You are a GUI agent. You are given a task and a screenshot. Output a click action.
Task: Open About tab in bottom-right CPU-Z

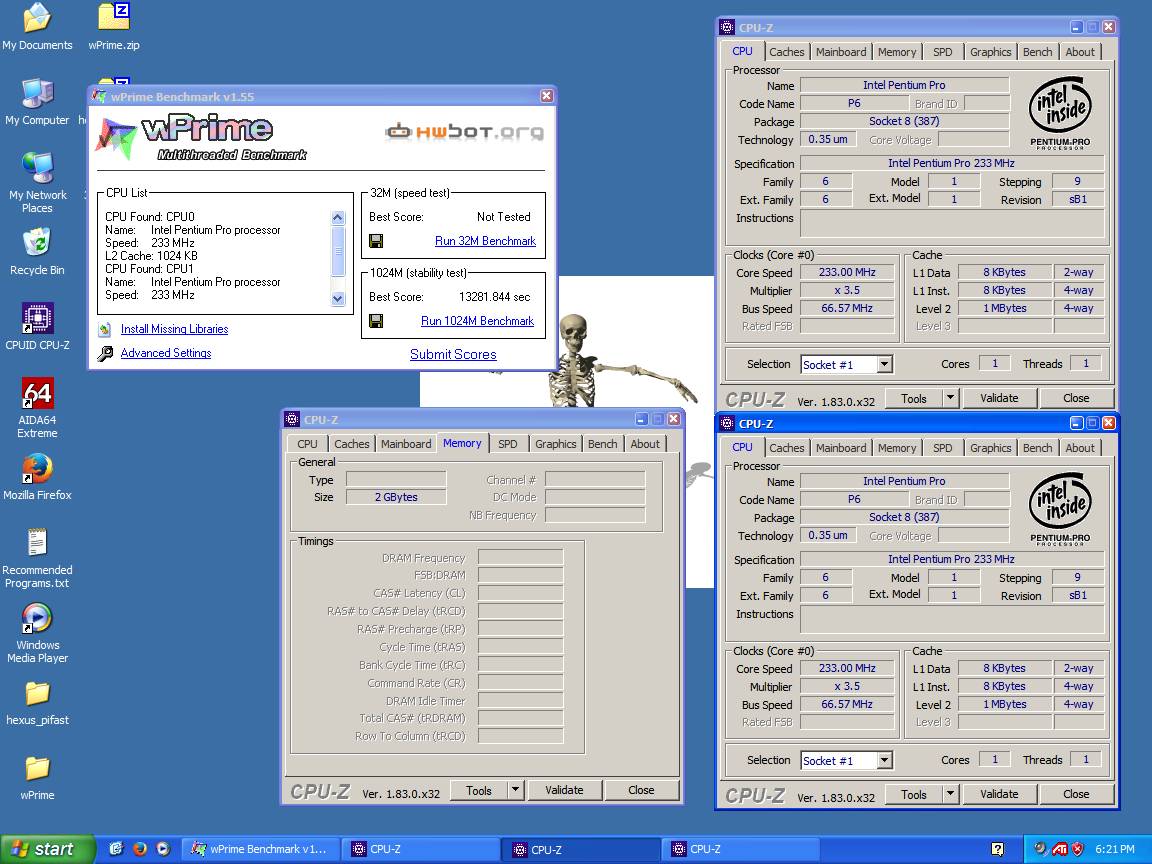pos(1080,448)
